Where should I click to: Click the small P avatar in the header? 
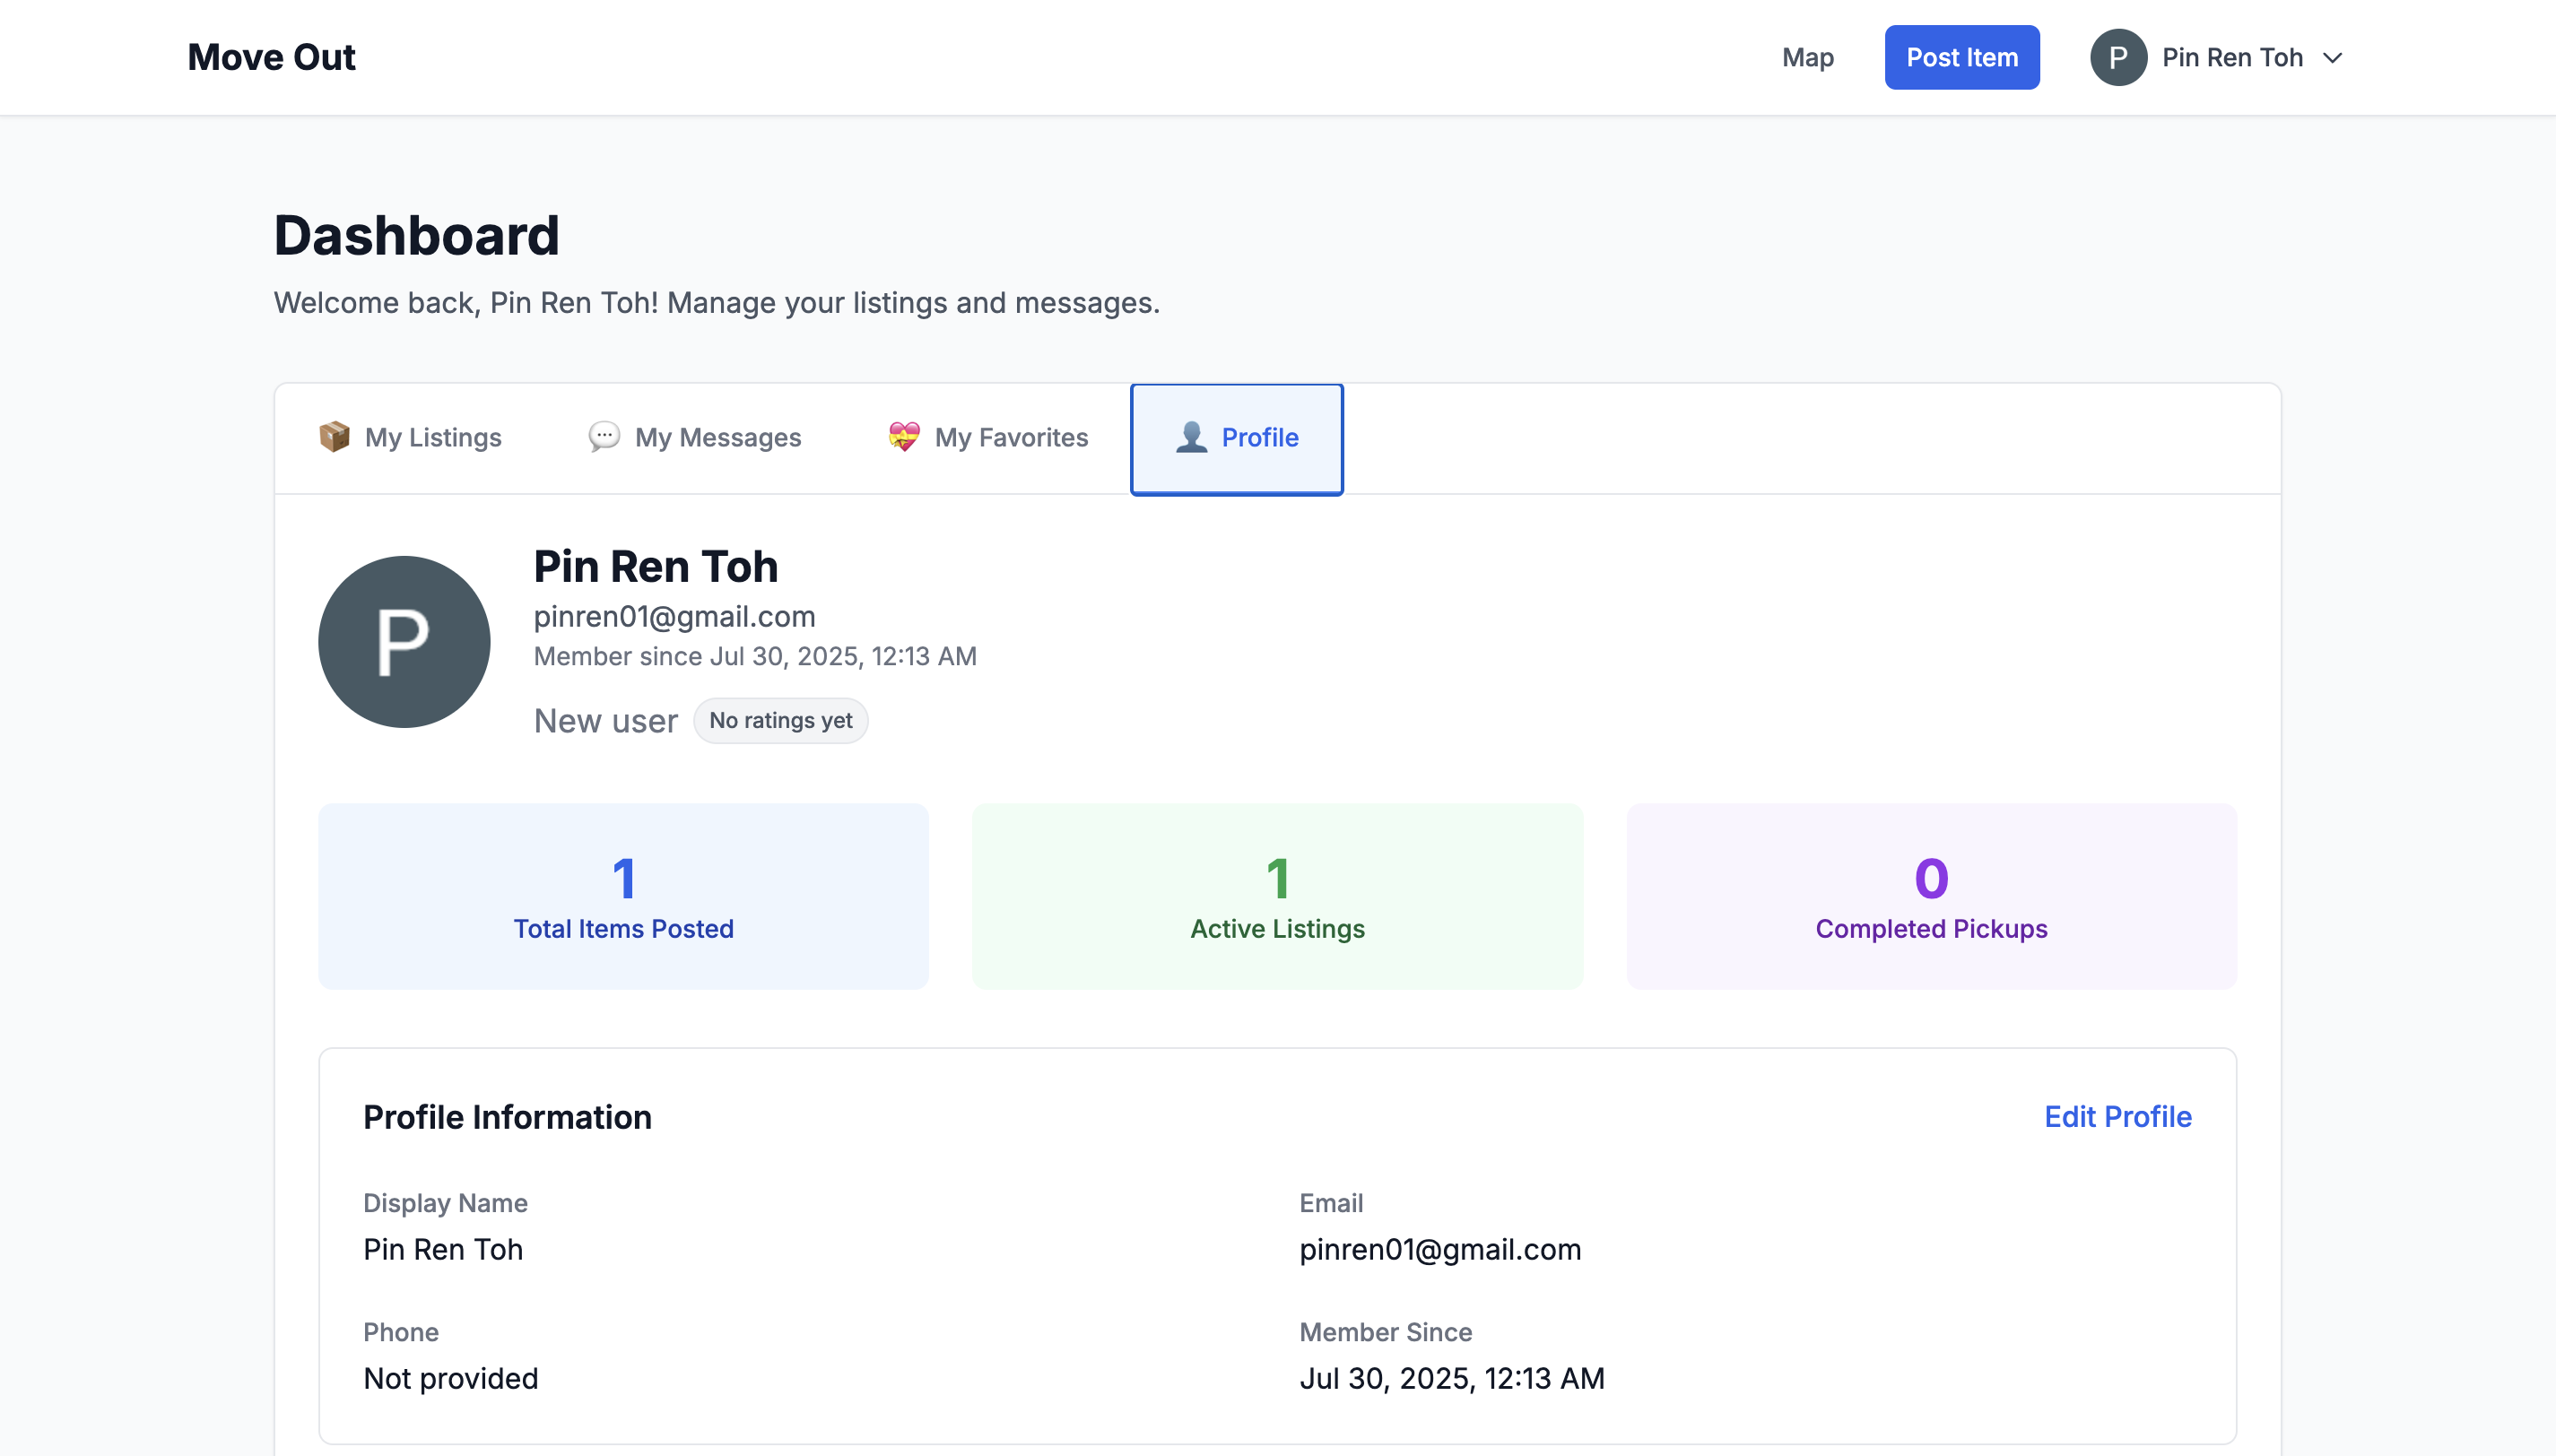pos(2117,58)
